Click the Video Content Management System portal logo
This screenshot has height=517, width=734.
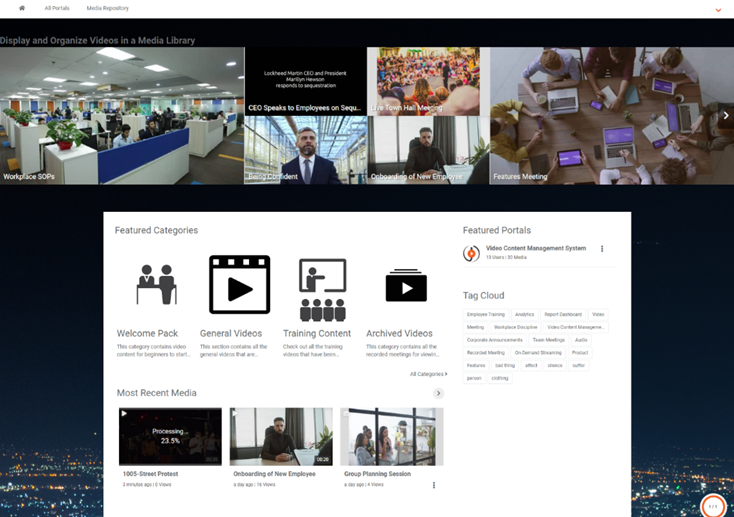tap(471, 253)
